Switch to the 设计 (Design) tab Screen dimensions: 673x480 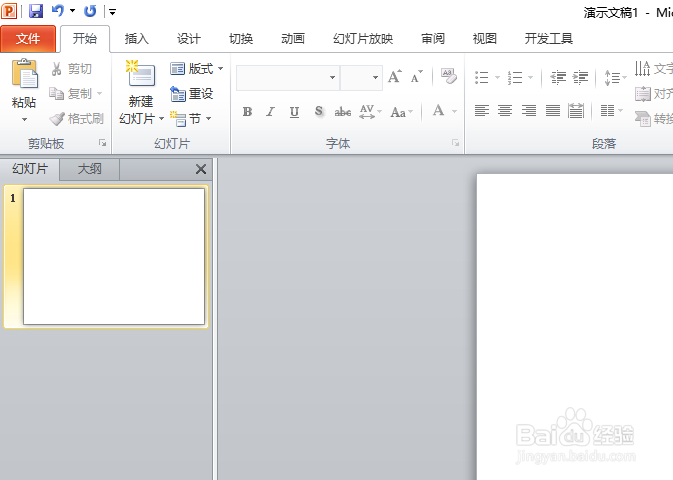point(189,39)
